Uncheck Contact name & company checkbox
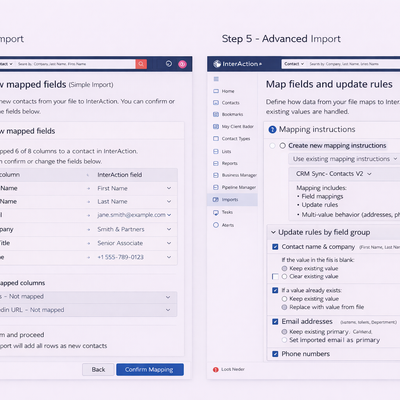Viewport: 400px width, 400px height. pos(275,247)
